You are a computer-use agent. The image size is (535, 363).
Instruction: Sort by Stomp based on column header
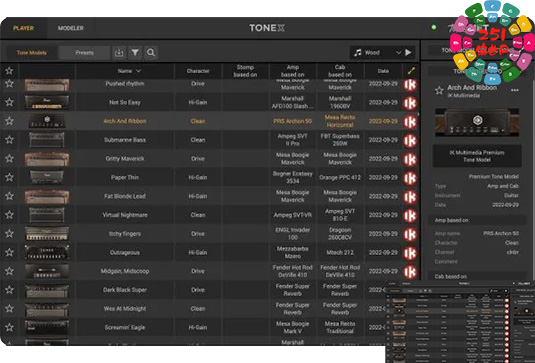(245, 71)
